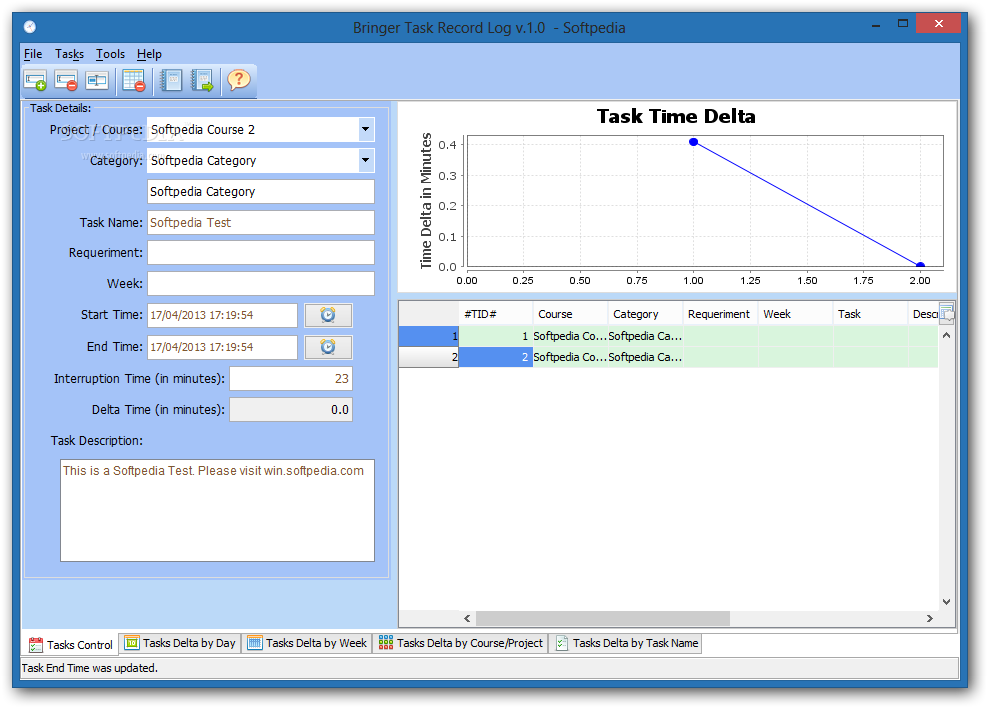Click Category cell in row 2
Viewport: 988px width, 708px height.
click(x=645, y=357)
